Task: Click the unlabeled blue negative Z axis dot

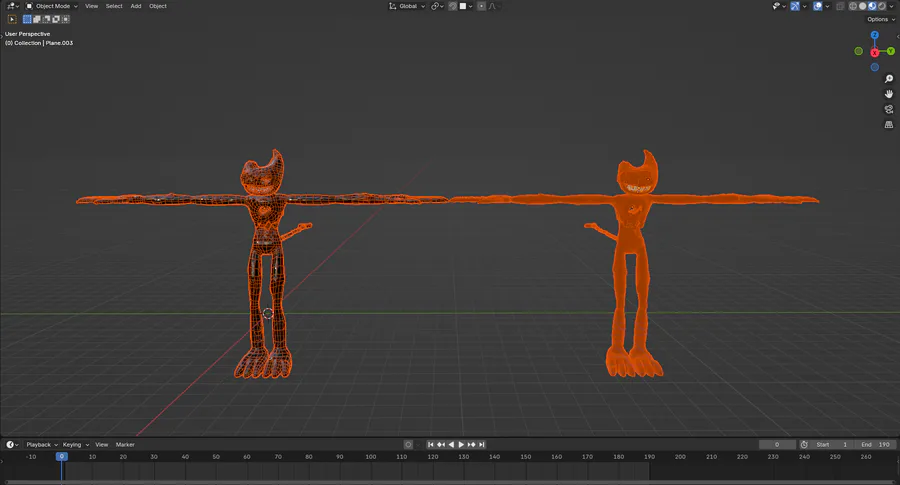Action: tap(875, 67)
